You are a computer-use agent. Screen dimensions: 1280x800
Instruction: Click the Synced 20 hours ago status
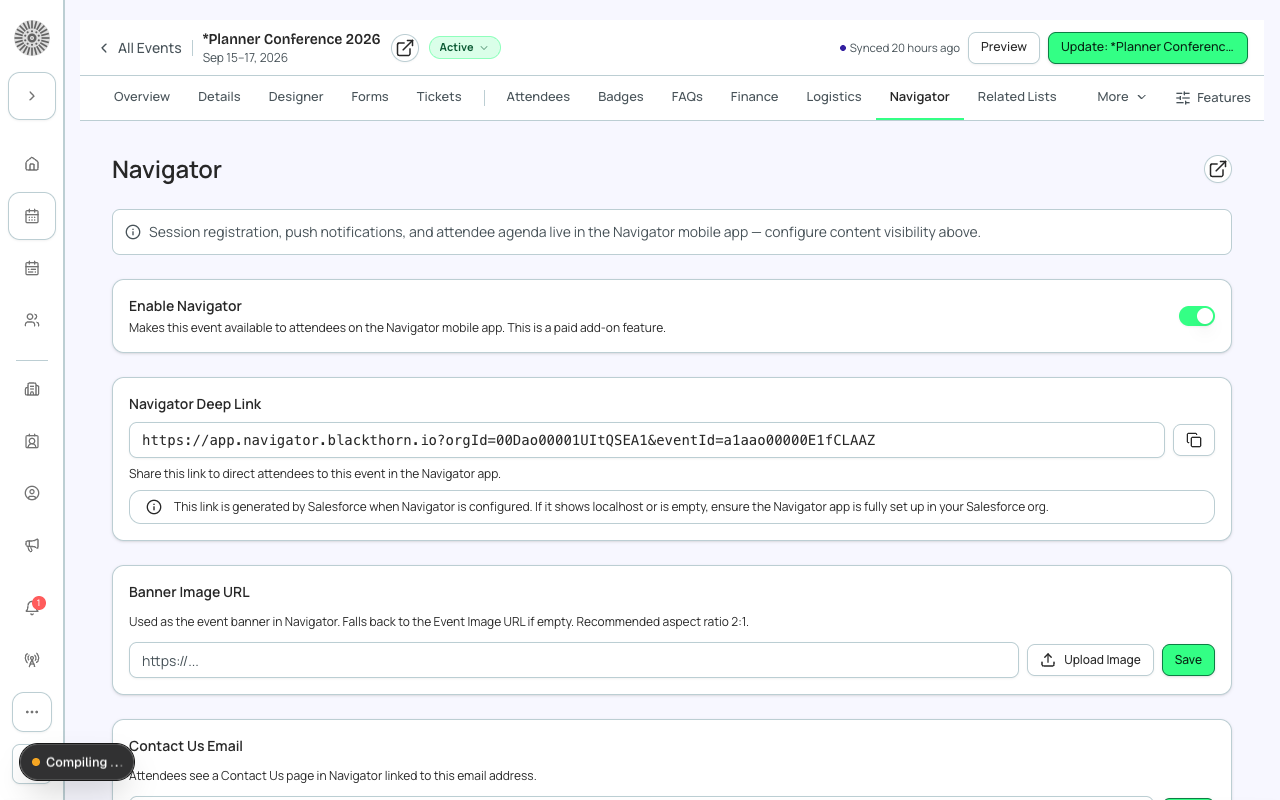[x=900, y=48]
